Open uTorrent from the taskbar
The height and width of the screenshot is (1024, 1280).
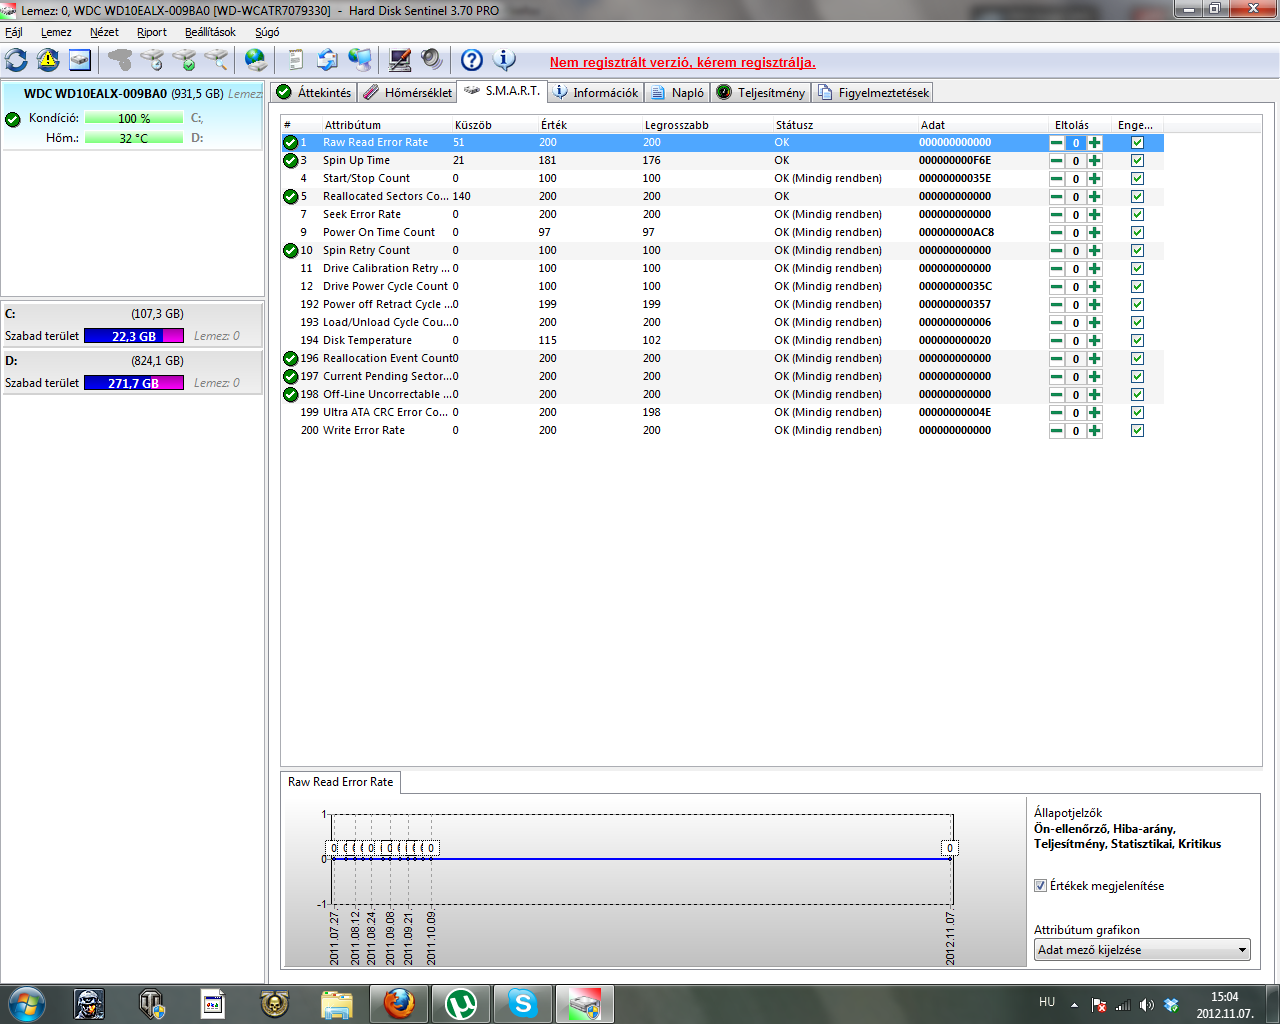tap(461, 1003)
